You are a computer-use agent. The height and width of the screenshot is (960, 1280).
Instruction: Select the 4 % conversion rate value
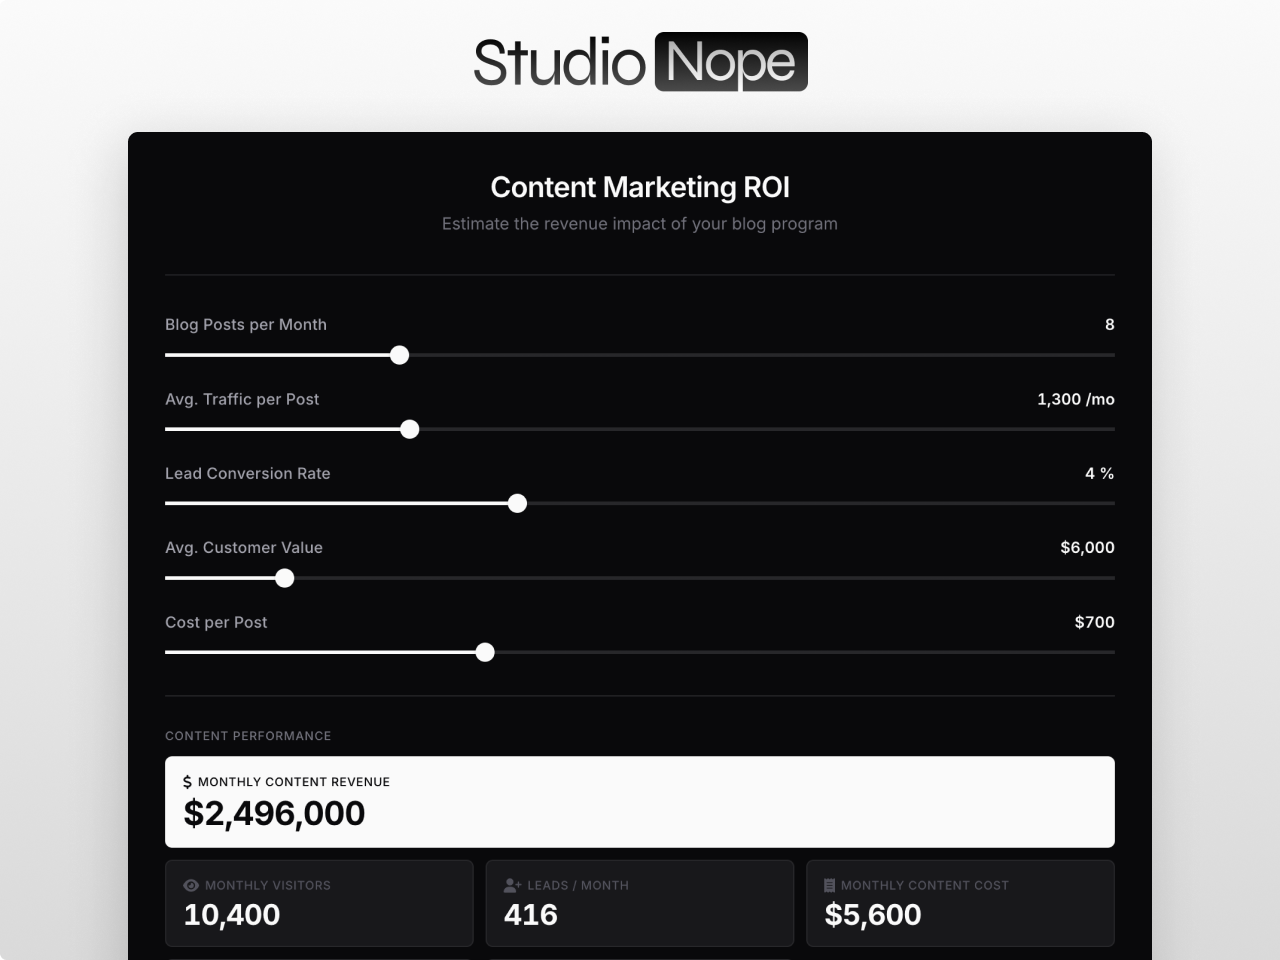(1100, 473)
